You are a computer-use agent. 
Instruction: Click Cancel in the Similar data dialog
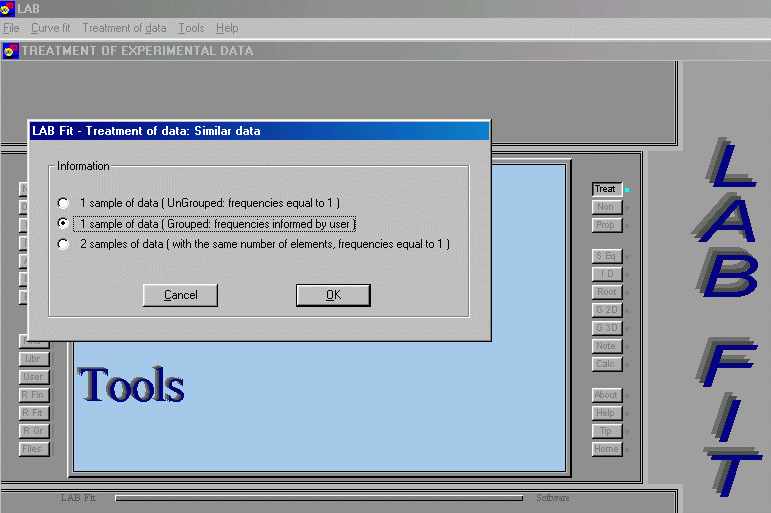[x=180, y=295]
